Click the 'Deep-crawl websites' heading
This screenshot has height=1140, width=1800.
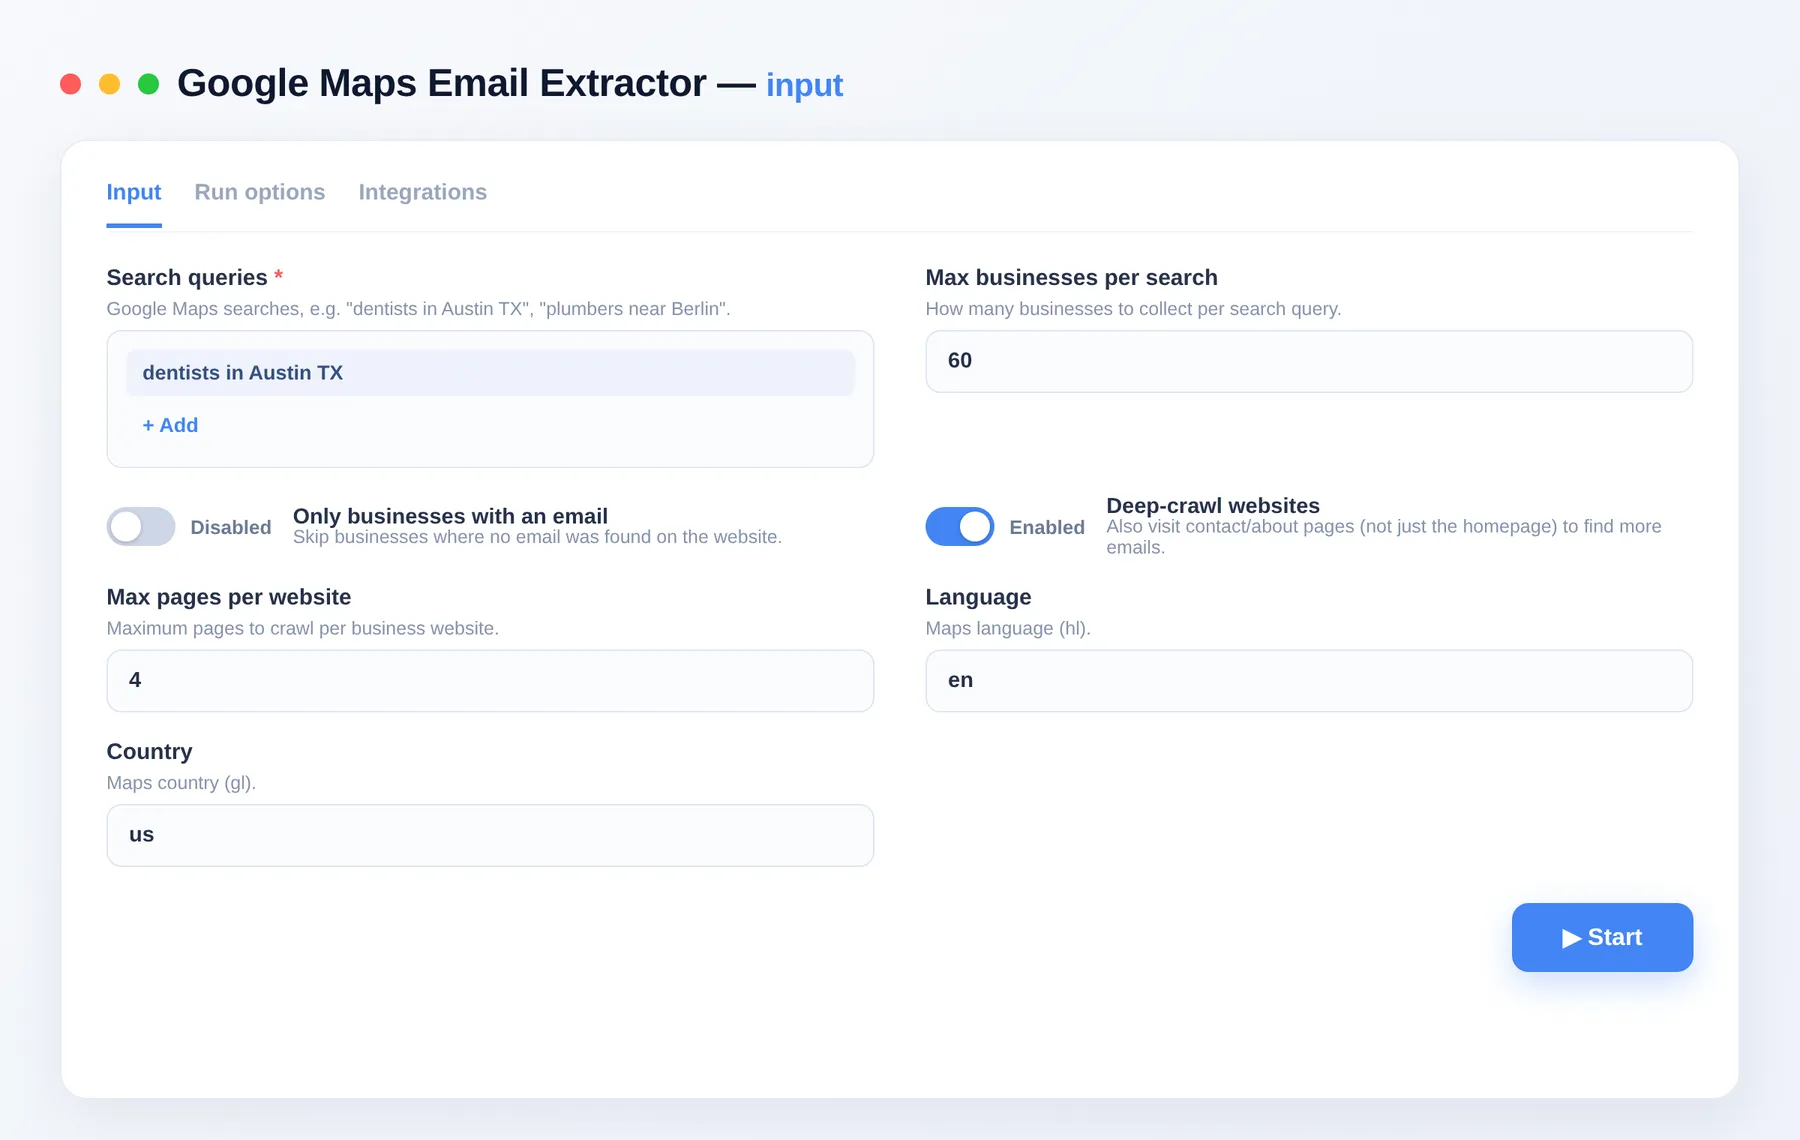point(1213,505)
